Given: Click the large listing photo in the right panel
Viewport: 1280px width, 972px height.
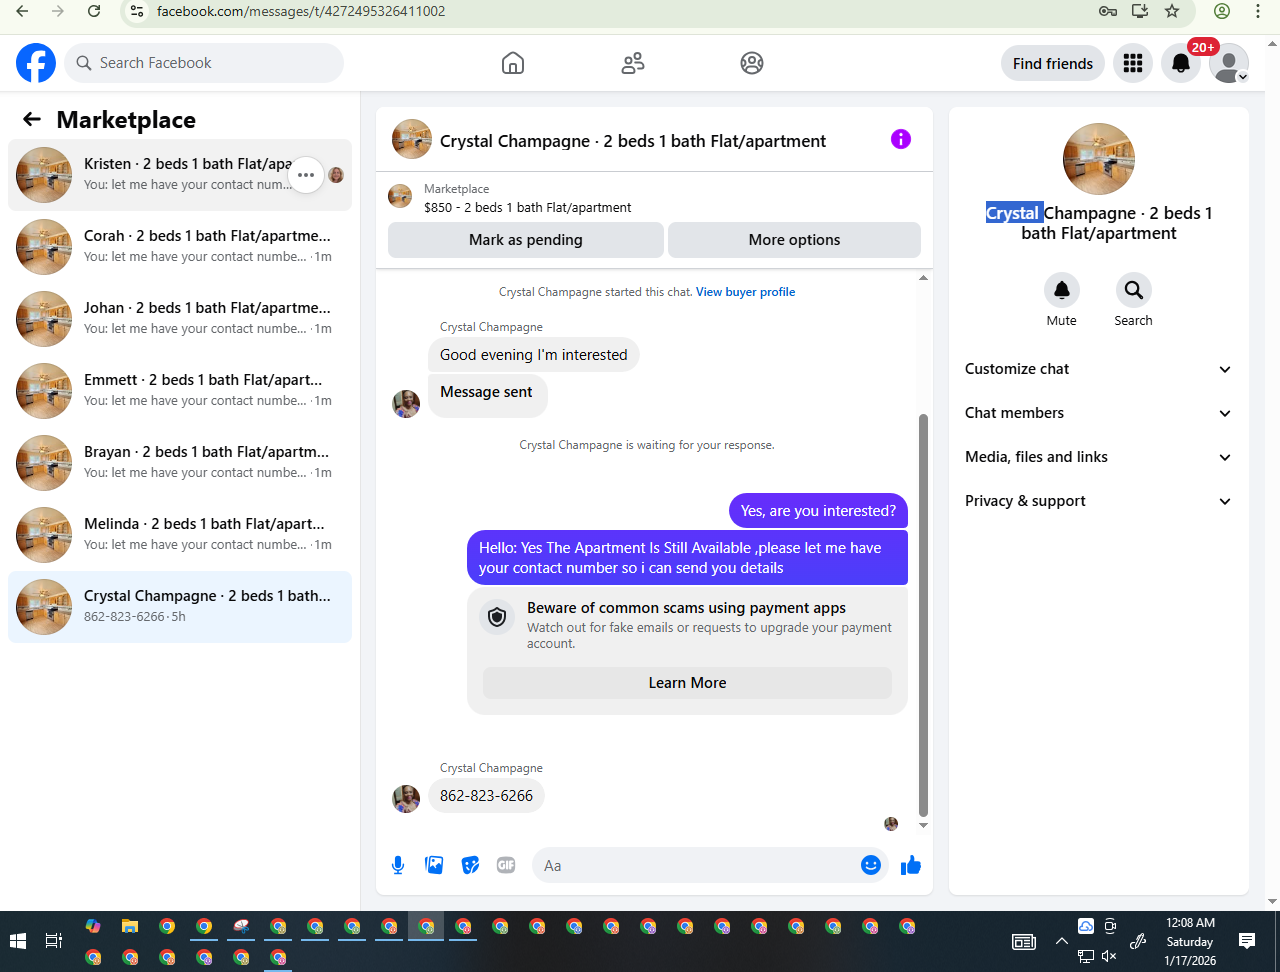Looking at the screenshot, I should tap(1099, 159).
